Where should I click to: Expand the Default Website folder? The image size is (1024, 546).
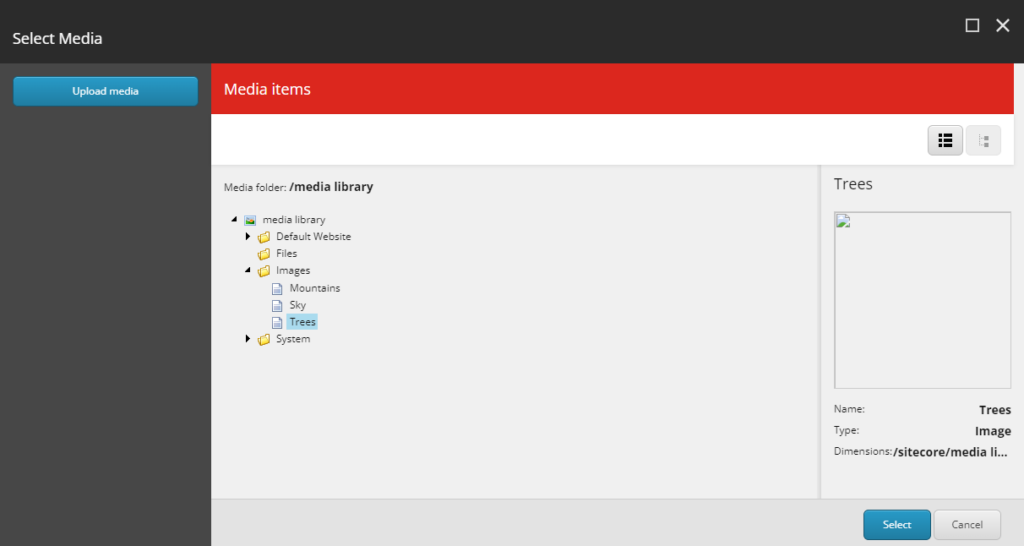pos(248,237)
